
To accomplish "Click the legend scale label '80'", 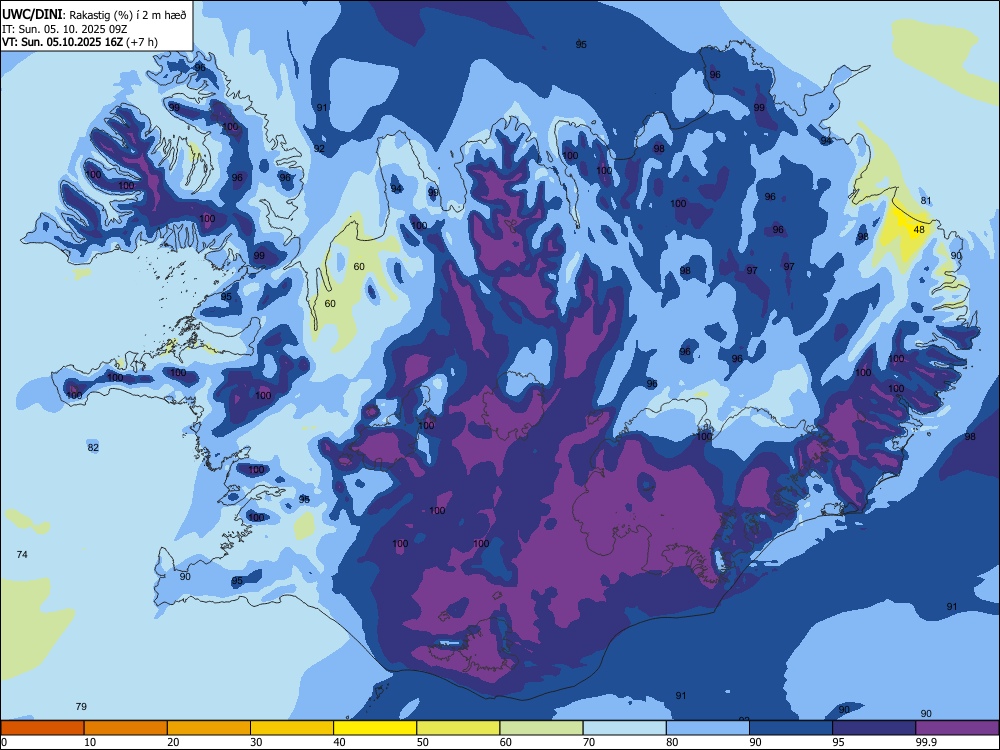I will (672, 742).
